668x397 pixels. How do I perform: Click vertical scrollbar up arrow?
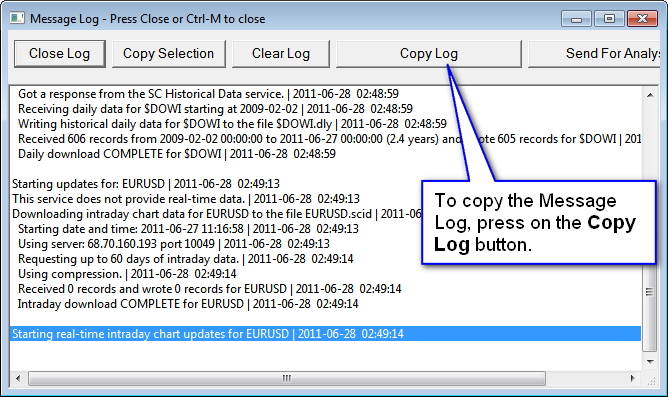point(650,95)
